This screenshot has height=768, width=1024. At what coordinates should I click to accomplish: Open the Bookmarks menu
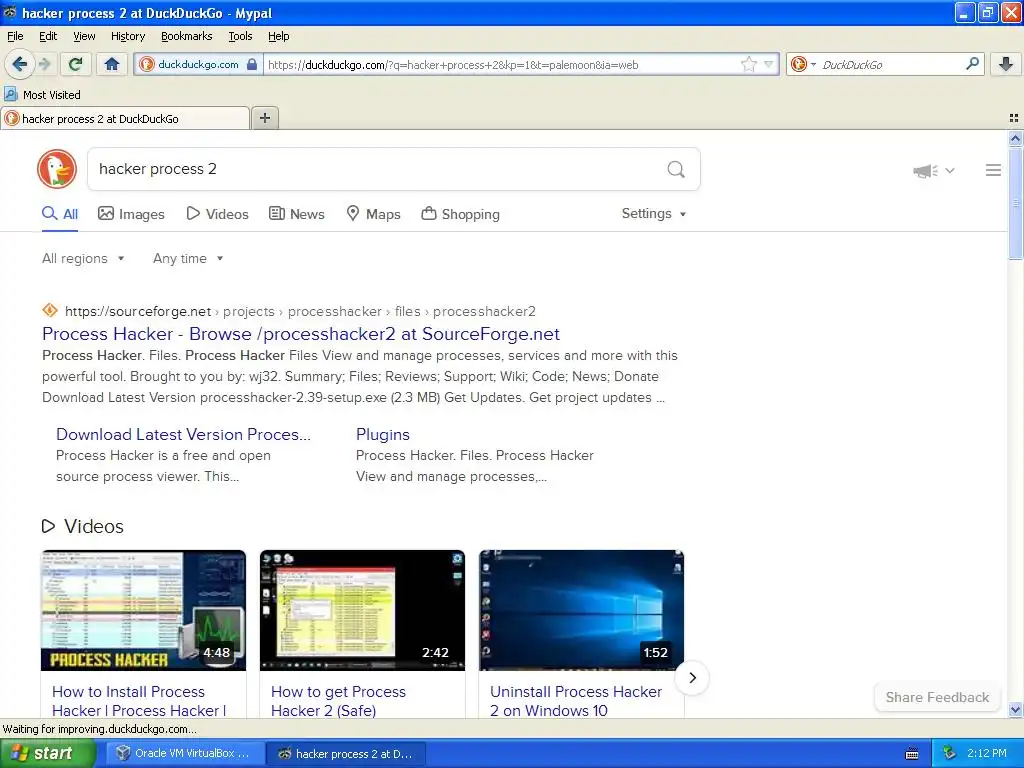186,36
